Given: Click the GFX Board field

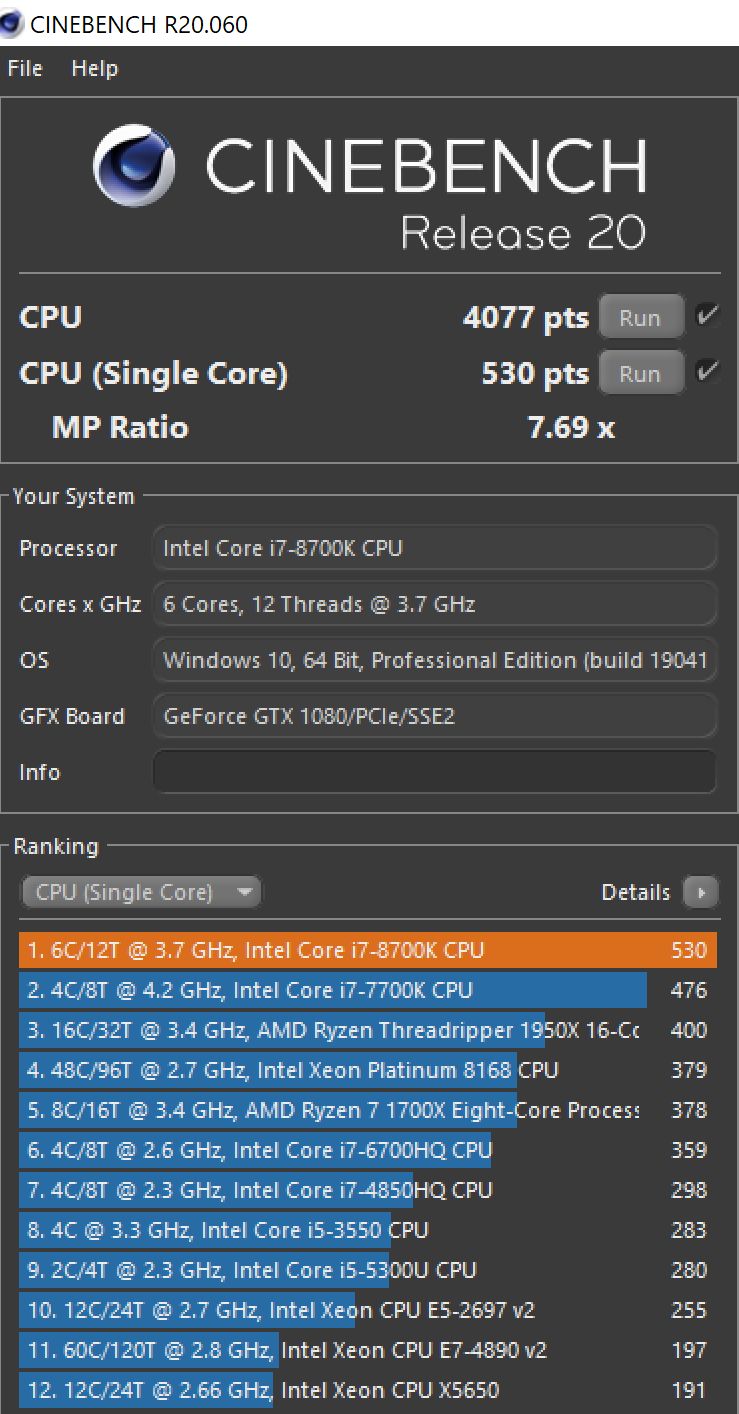Looking at the screenshot, I should click(434, 716).
